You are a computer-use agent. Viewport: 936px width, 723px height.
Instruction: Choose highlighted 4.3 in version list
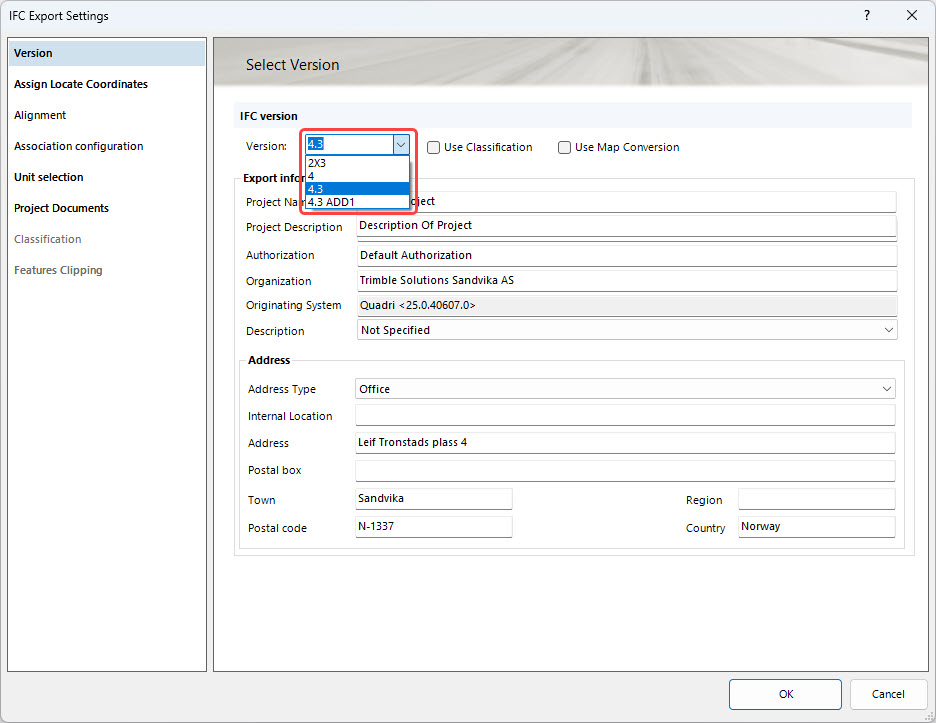pyautogui.click(x=357, y=189)
